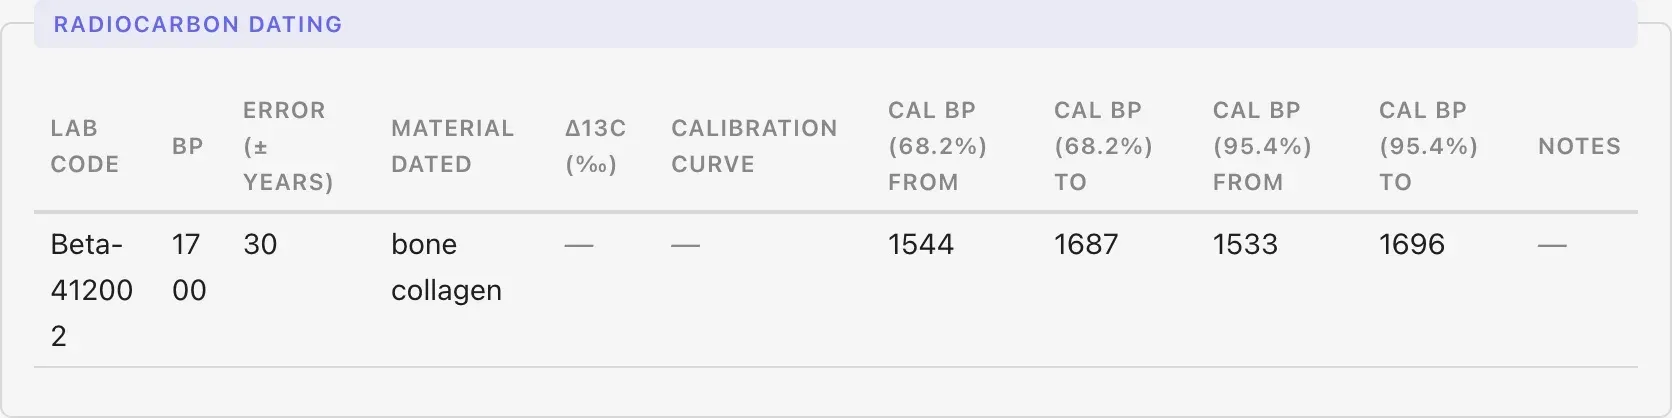Sort by the Lab Code column header

tap(85, 146)
